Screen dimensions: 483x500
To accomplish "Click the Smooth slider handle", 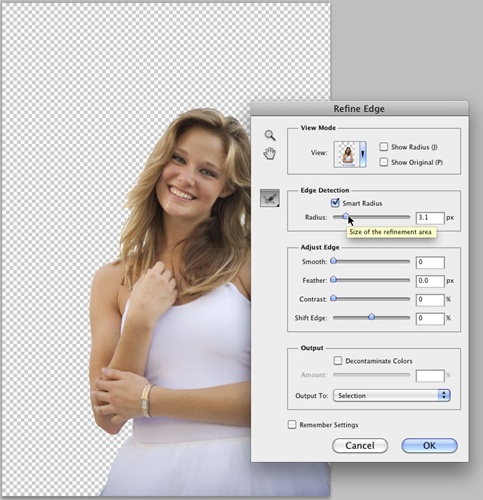I will click(x=333, y=261).
